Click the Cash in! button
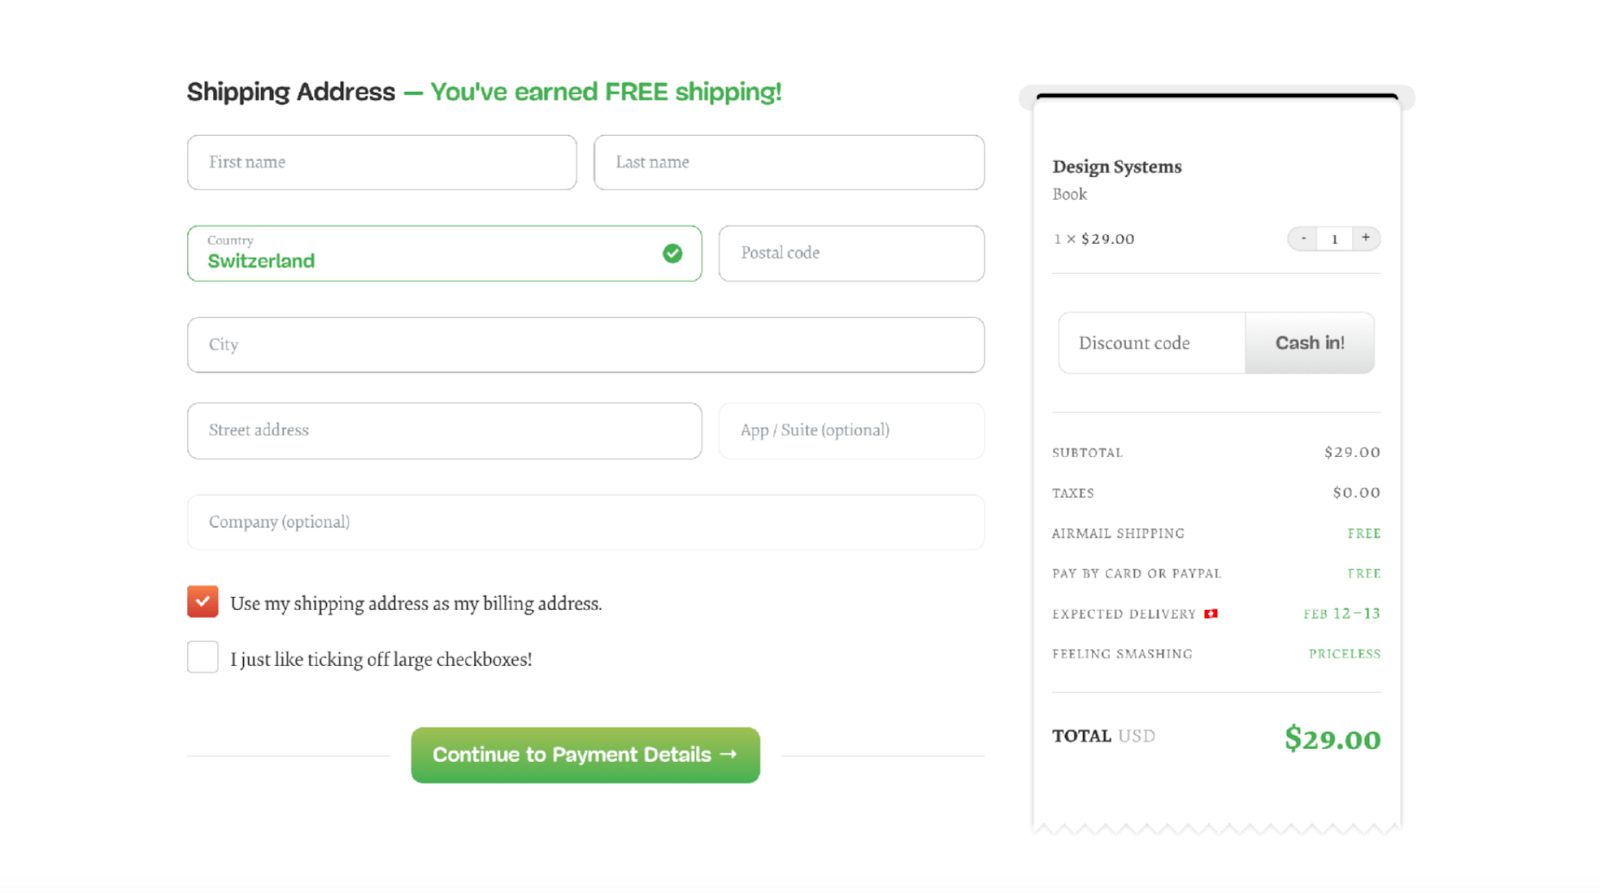Screen dimensions: 1600x893 click(1309, 343)
